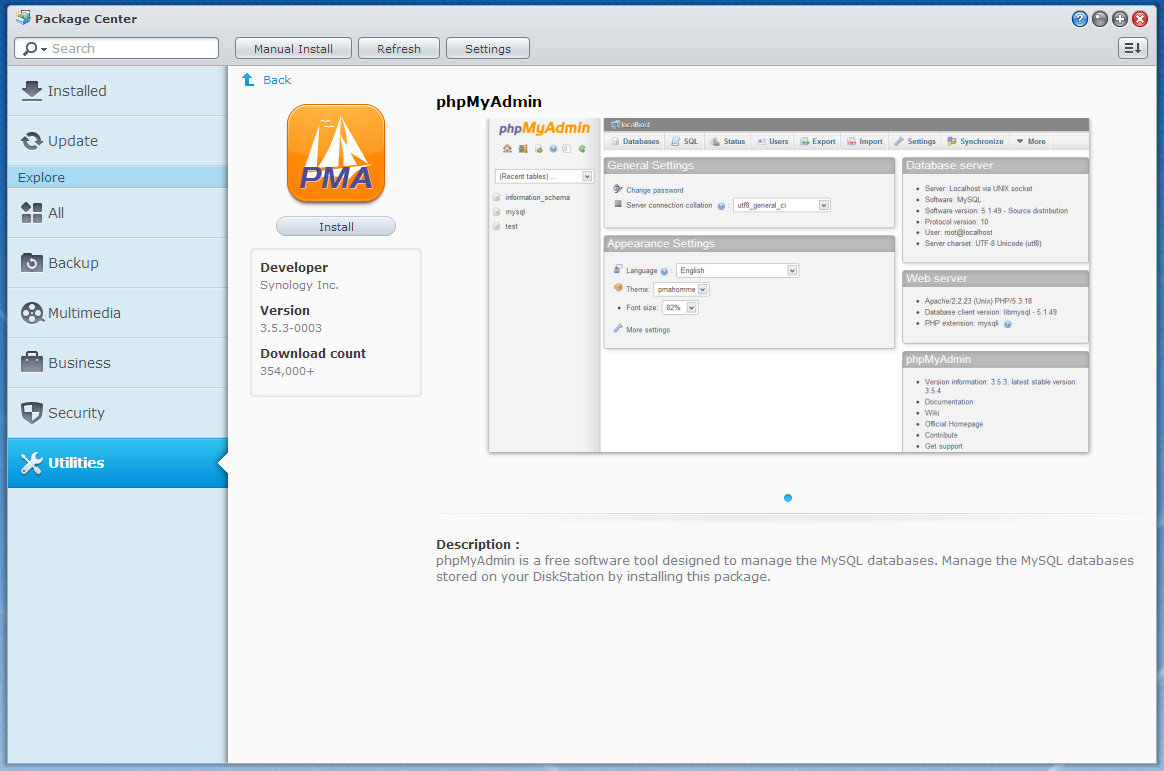Install the phpMyAdmin package

336,226
